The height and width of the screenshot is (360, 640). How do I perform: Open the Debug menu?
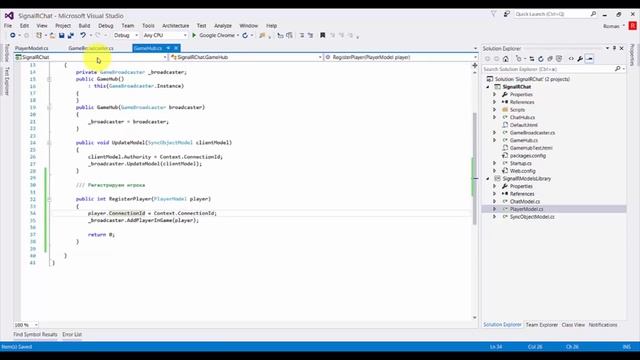(106, 26)
